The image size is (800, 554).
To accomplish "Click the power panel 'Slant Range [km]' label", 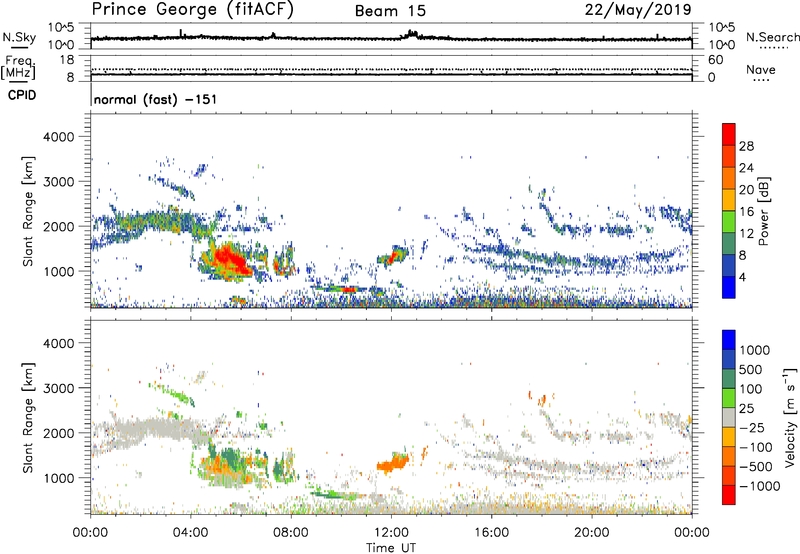I will point(28,211).
